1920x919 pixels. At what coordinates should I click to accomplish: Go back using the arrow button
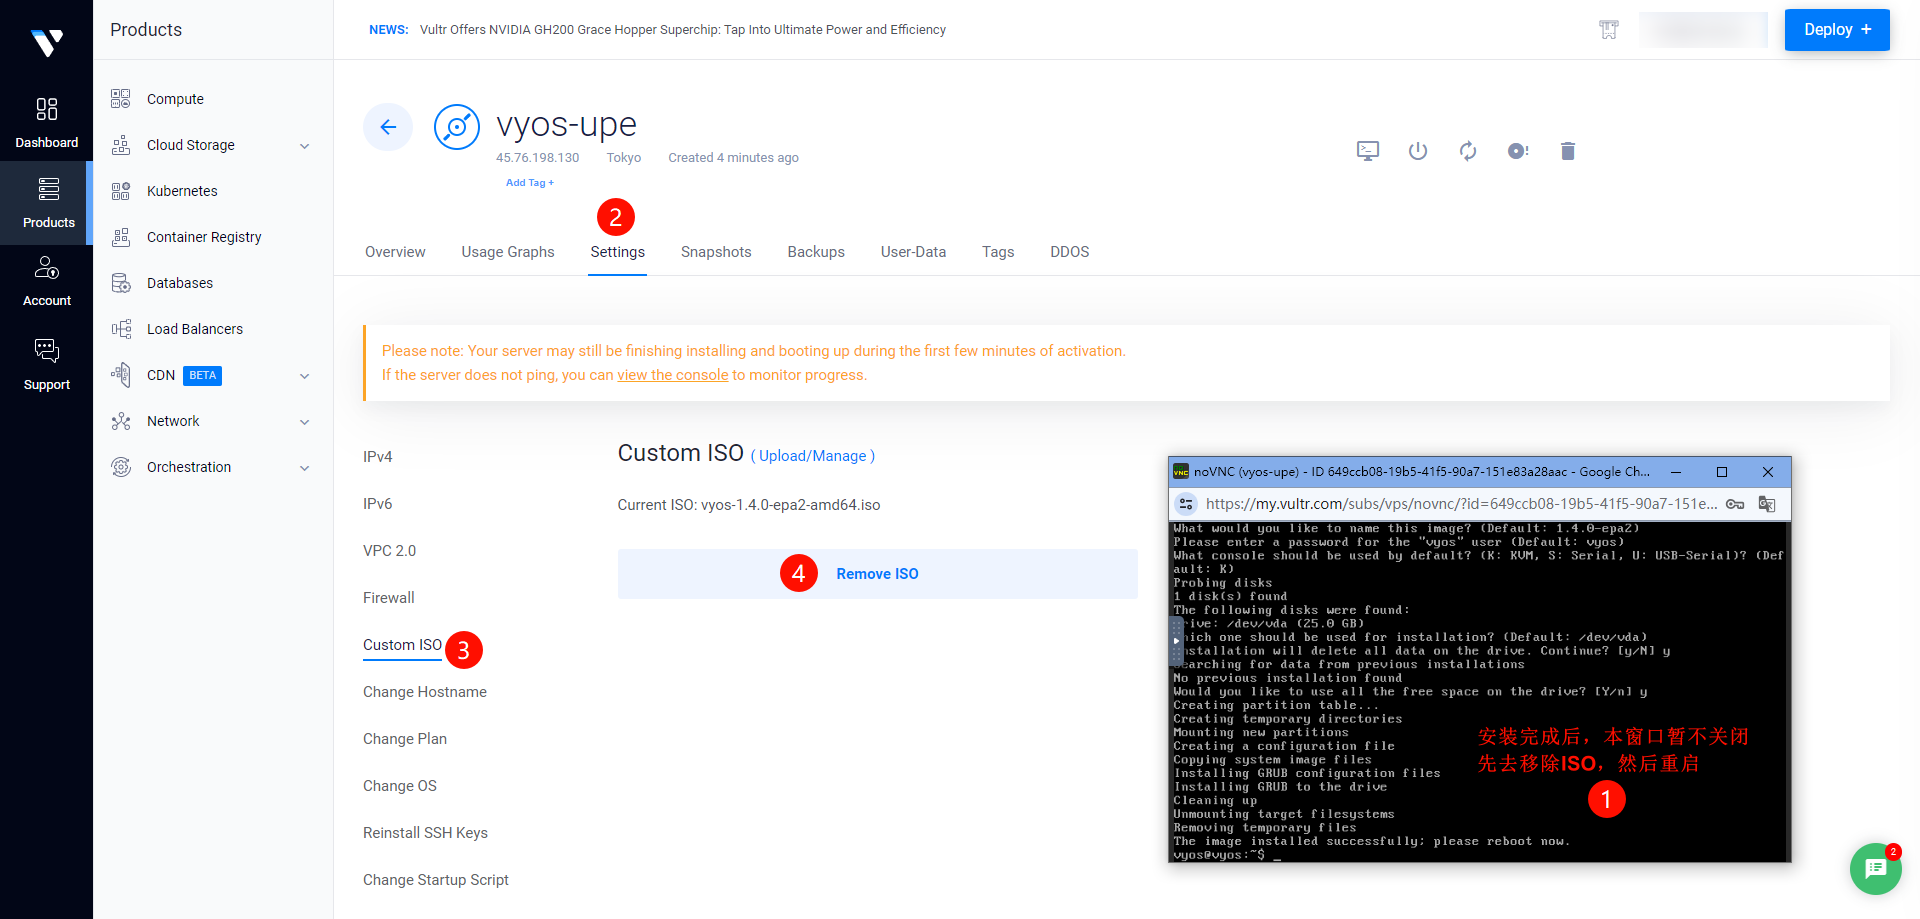coord(388,127)
